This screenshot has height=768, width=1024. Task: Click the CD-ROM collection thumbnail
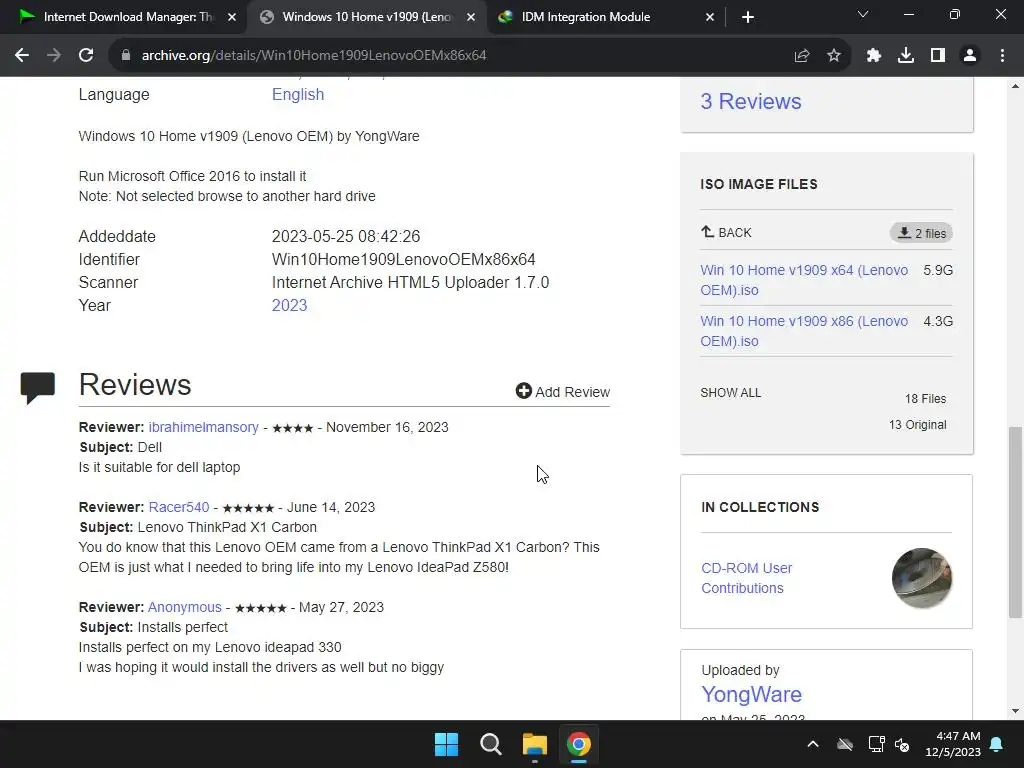(921, 578)
